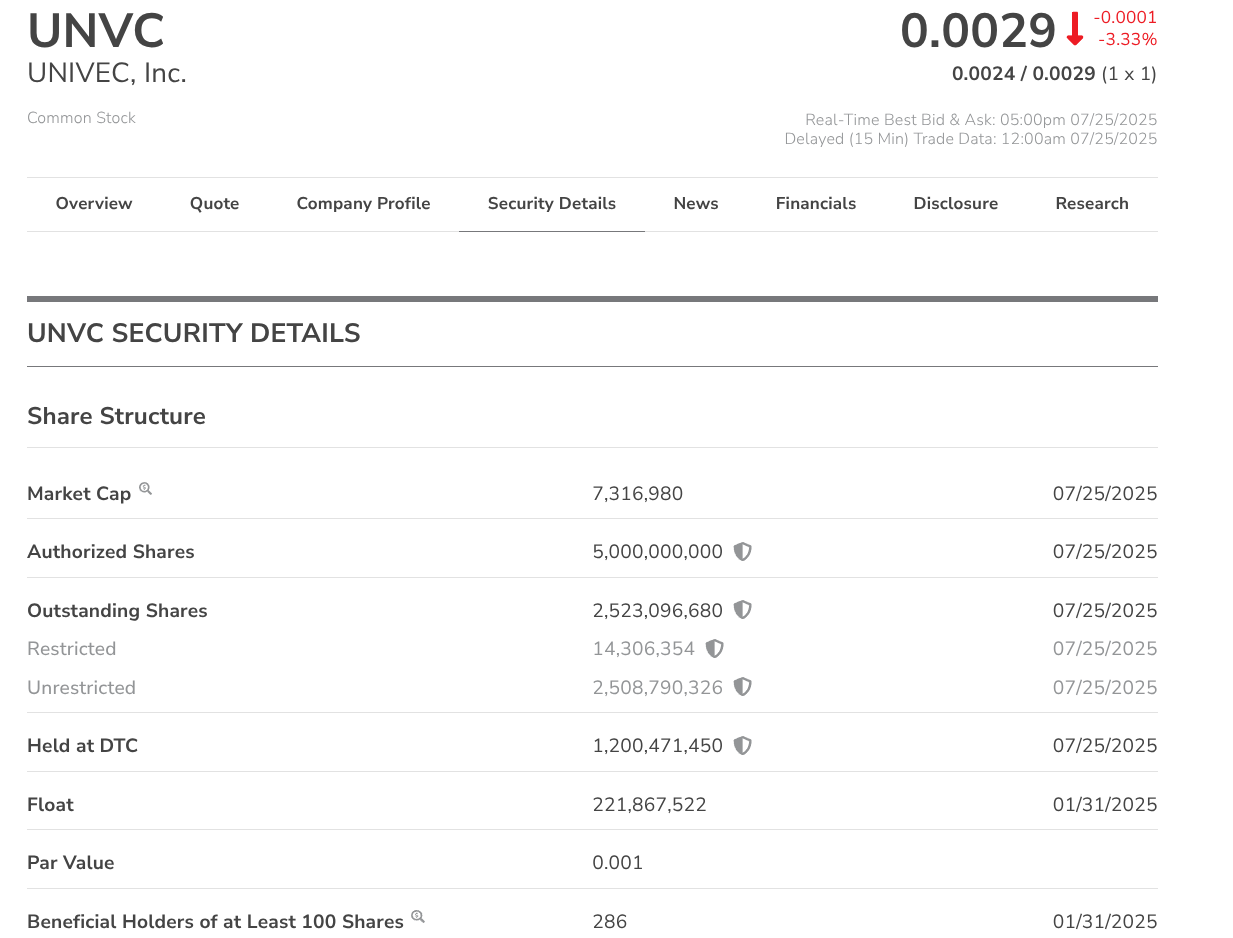This screenshot has height=938, width=1233.
Task: Click the Authorized Shares date 07/25/2025
Action: 1105,552
